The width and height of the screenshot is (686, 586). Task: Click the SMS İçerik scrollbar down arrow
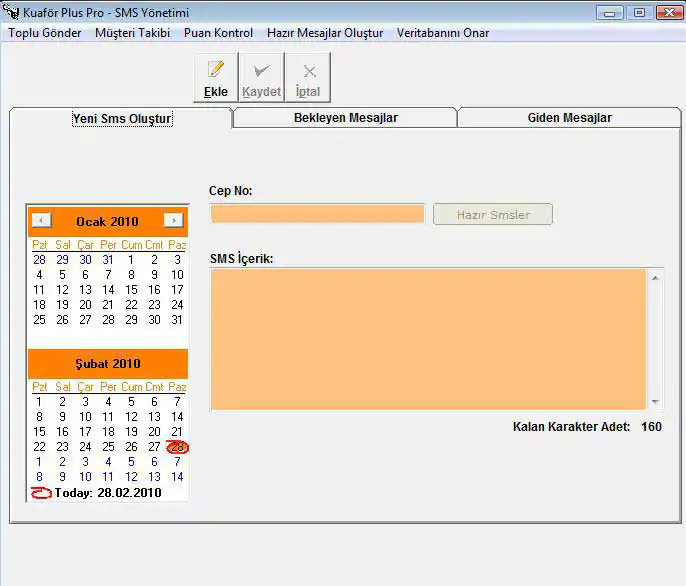655,401
